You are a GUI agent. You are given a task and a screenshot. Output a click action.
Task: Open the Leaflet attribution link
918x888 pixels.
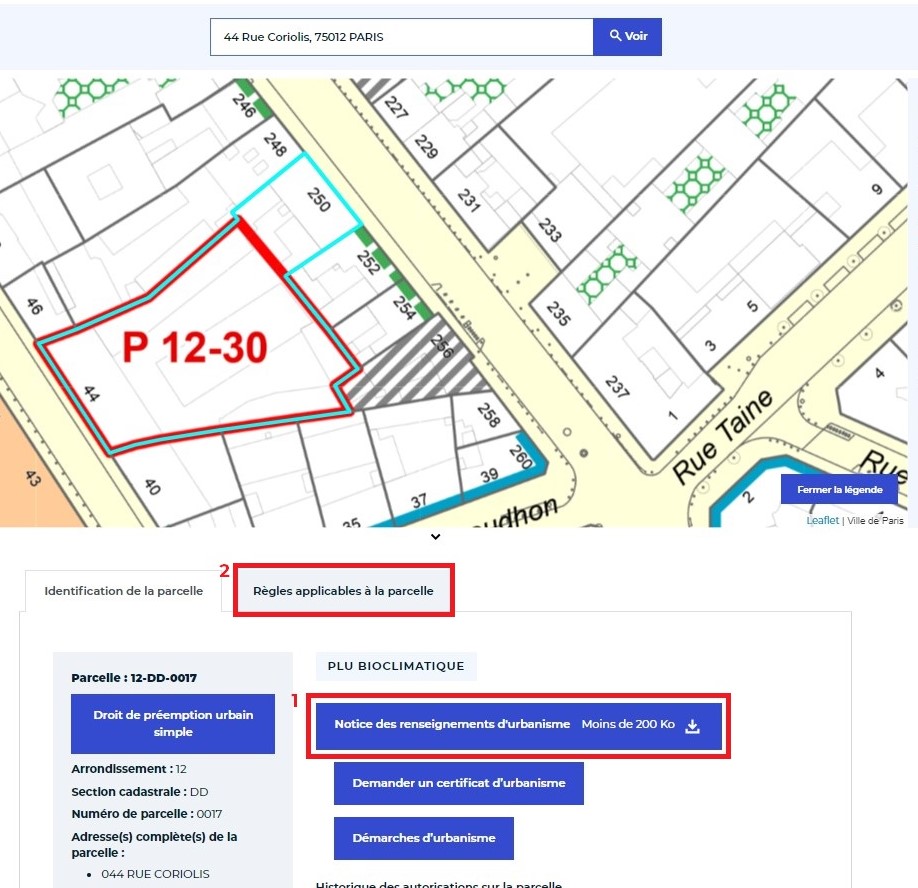point(822,520)
